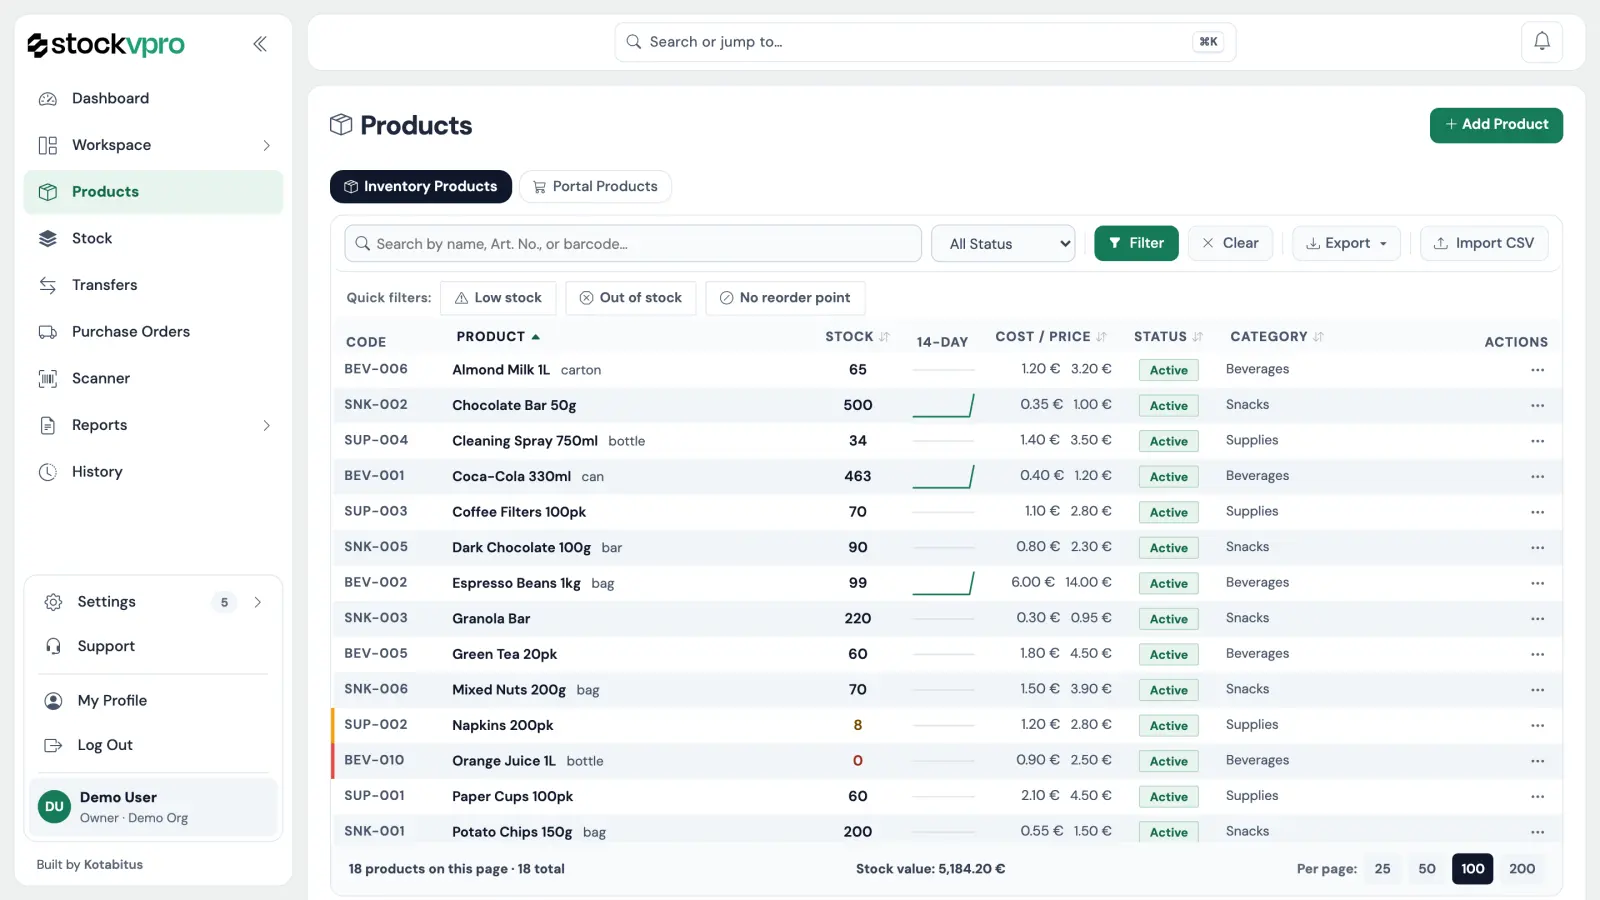The height and width of the screenshot is (900, 1600).
Task: Open actions menu for Coca-Cola 330ml
Action: (1537, 476)
